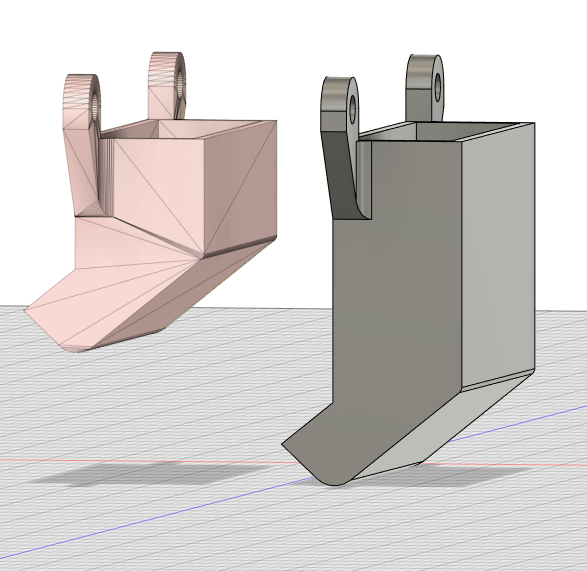Click the dark left bracket arm of gray body
The width and height of the screenshot is (587, 571).
[340, 174]
